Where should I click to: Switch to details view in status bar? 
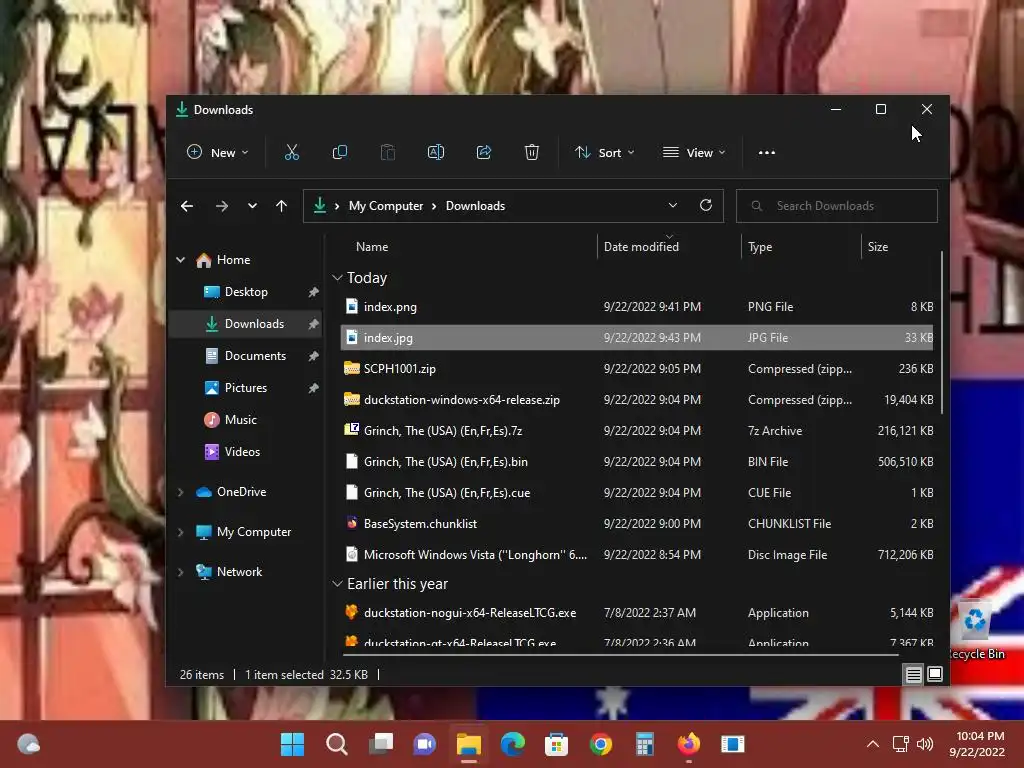(x=914, y=674)
